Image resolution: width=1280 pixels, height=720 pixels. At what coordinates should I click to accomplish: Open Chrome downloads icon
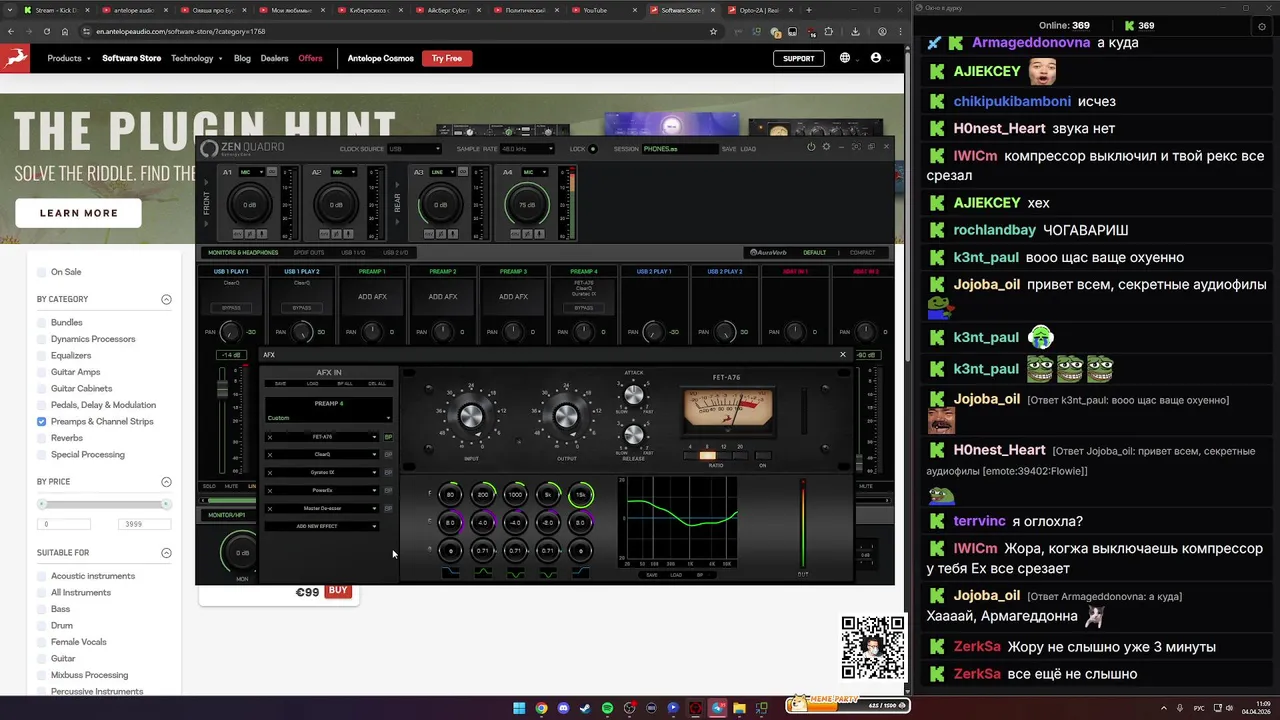855,31
